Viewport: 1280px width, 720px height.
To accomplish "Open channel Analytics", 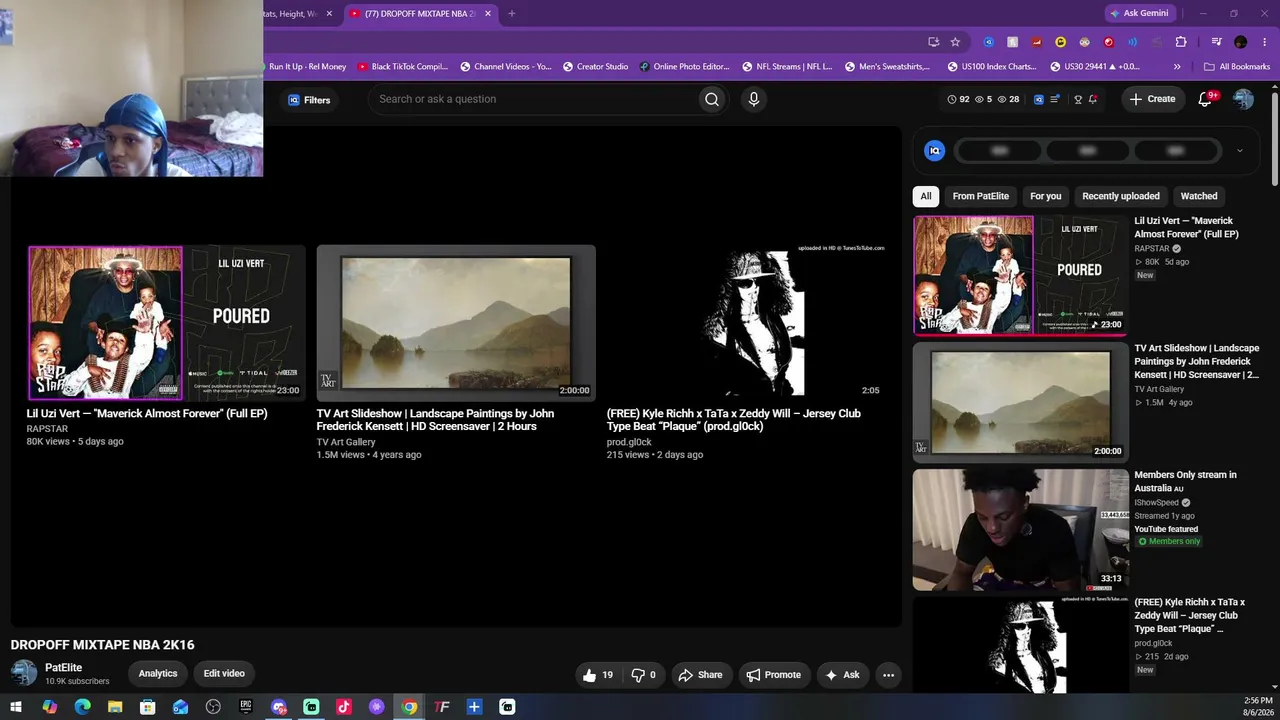I will point(158,674).
